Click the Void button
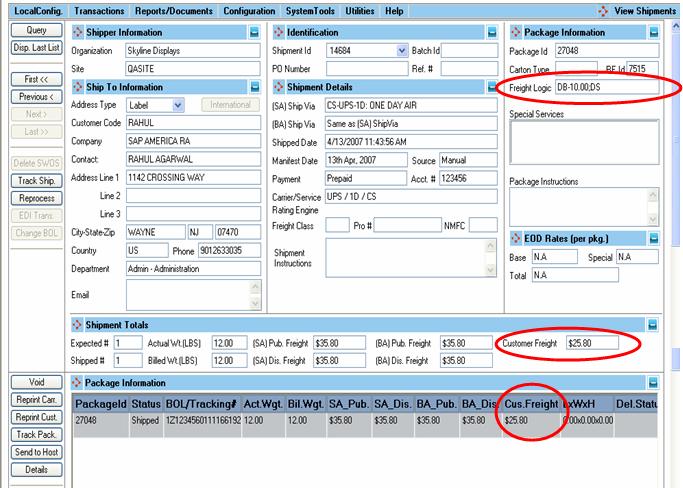 pos(35,382)
